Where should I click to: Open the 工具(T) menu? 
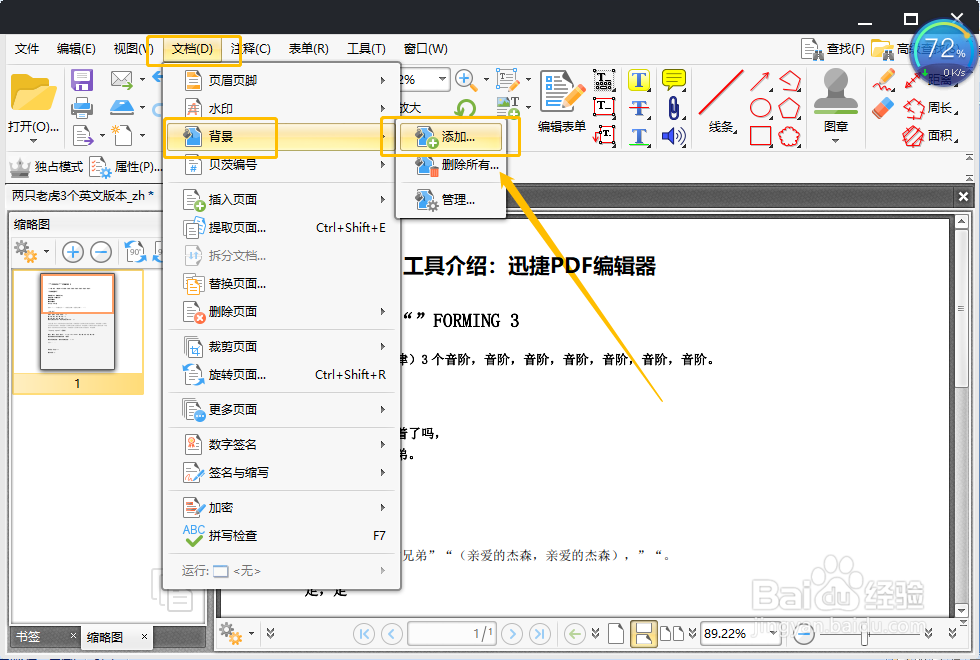tap(366, 49)
